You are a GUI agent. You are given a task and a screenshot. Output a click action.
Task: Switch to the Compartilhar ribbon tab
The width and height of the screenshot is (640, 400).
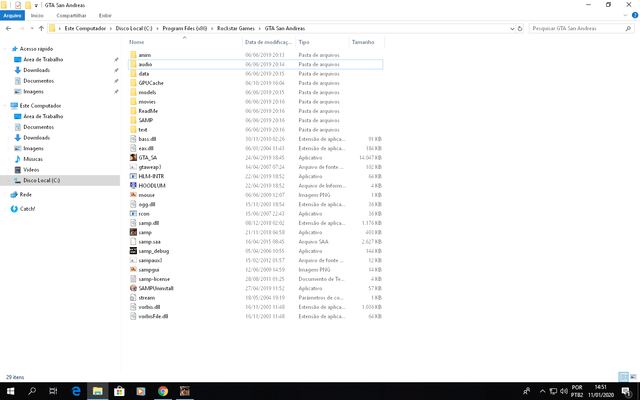[x=71, y=16]
